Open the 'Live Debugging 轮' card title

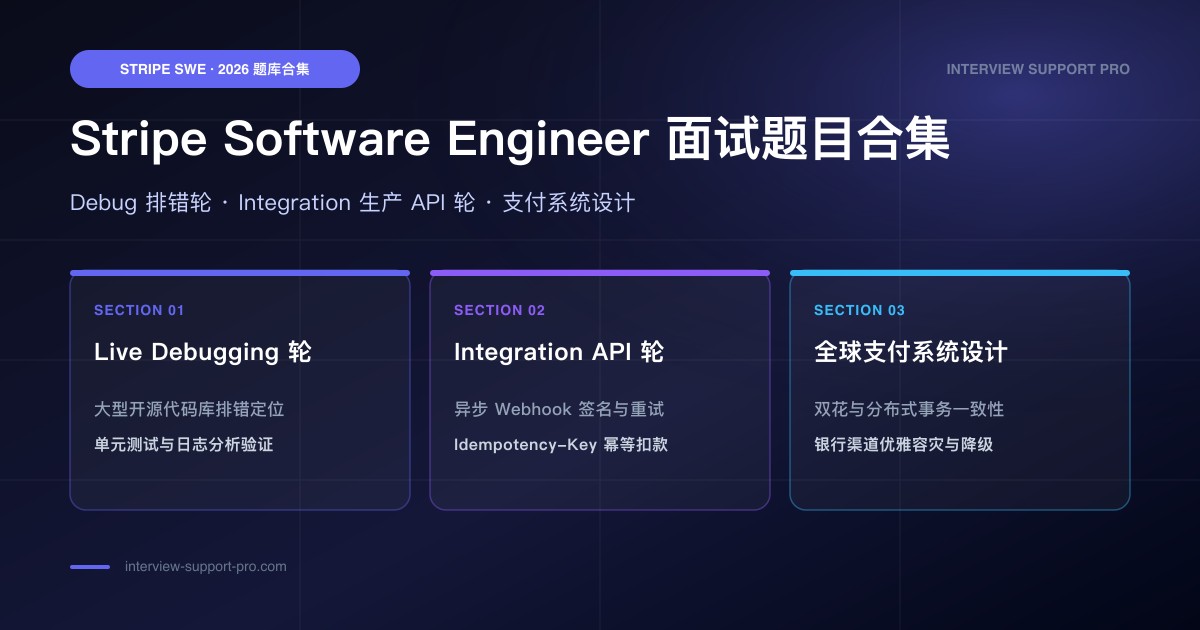coord(203,352)
